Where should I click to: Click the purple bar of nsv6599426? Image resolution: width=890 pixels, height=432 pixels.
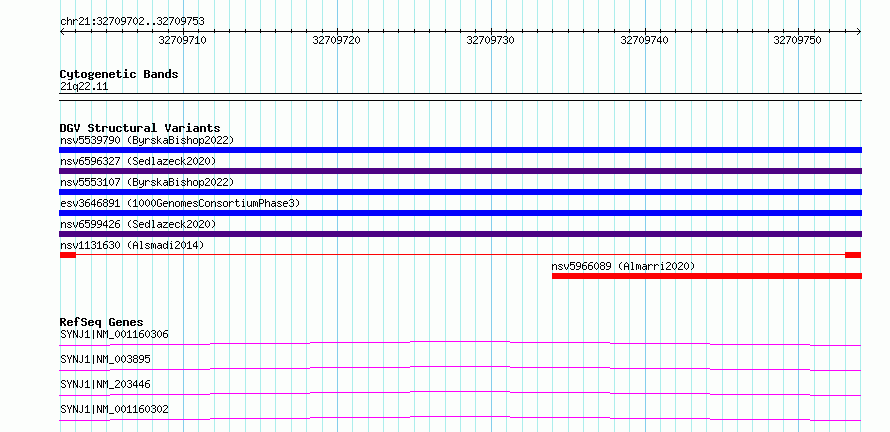coord(460,234)
